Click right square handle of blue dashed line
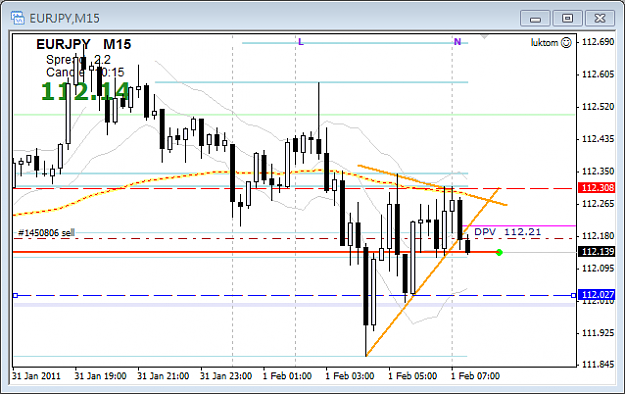Screen dimensions: 625x394 coord(573,296)
